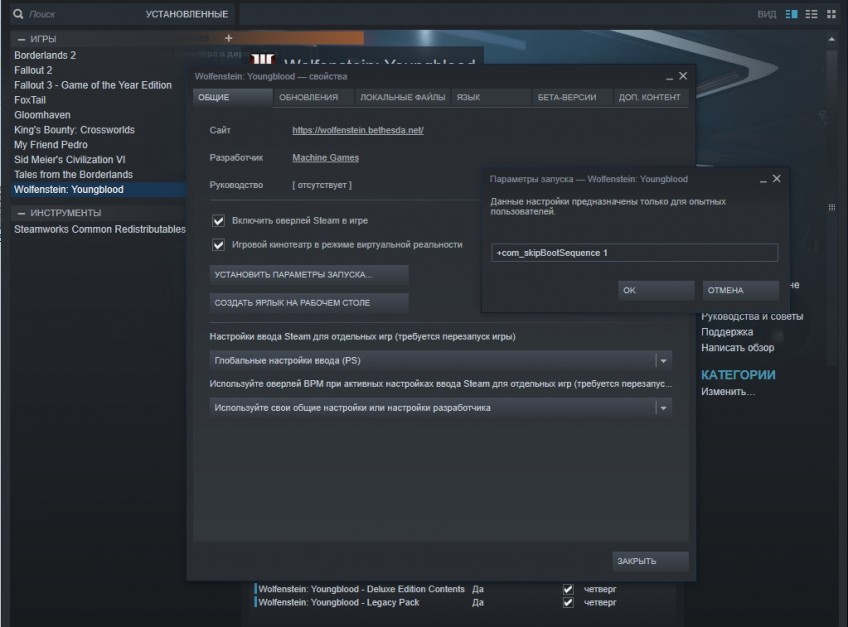Select Sid Meier's Civilization VI
This screenshot has height=627, width=848.
(x=69, y=160)
